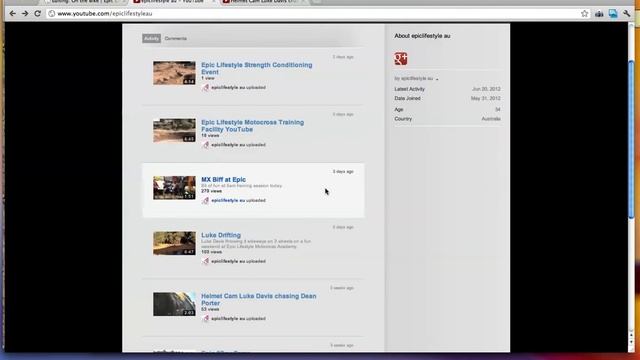The width and height of the screenshot is (640, 360).
Task: Click the page's vertical scrollbar thumb
Action: (x=631, y=140)
